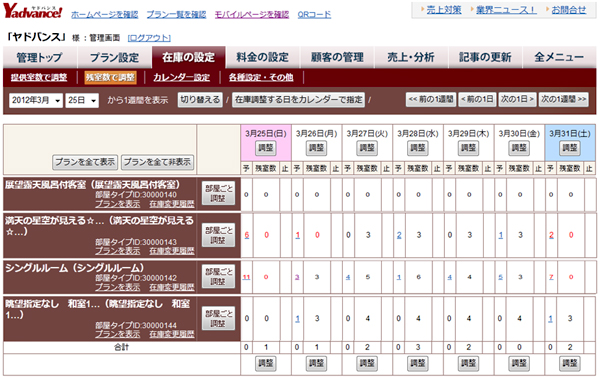Click the Yadvance! logo
This screenshot has height=378, width=600.
click(33, 11)
